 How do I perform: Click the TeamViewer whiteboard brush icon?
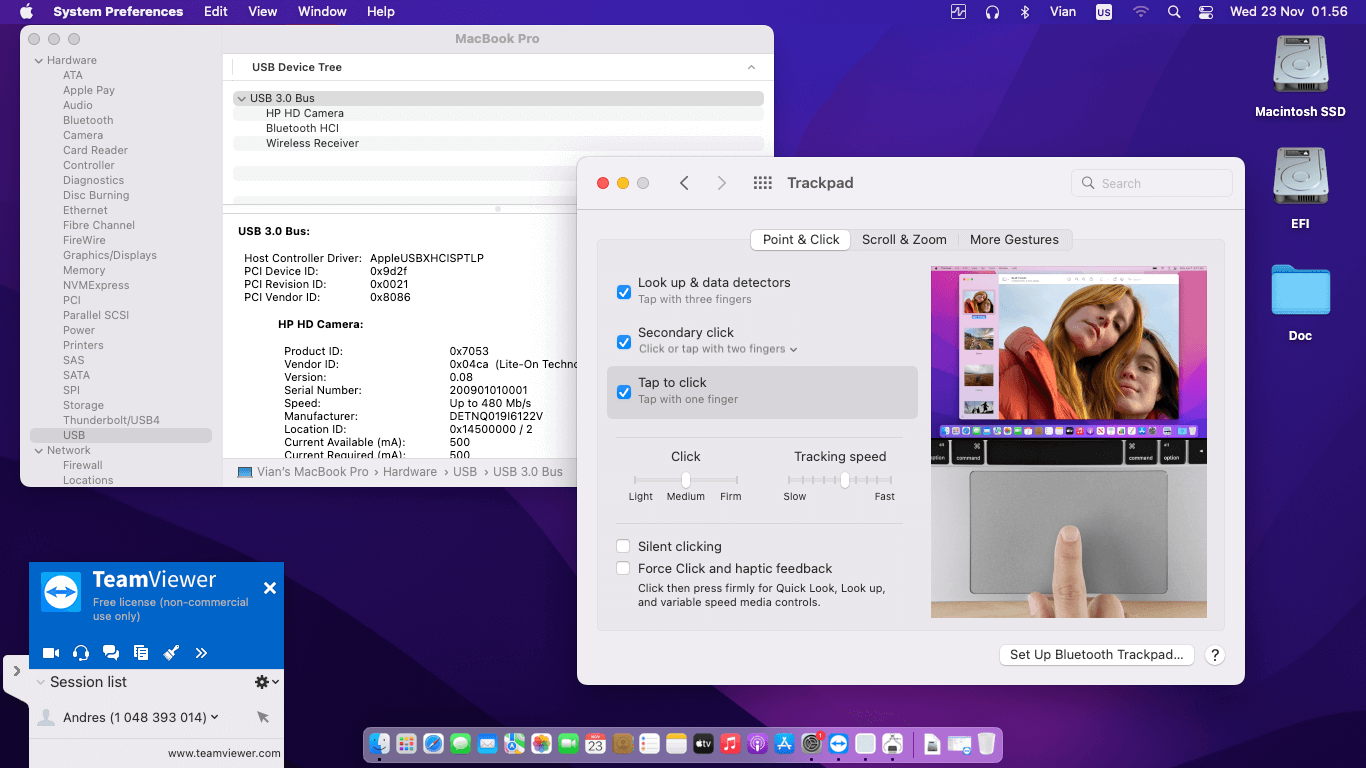click(x=171, y=653)
